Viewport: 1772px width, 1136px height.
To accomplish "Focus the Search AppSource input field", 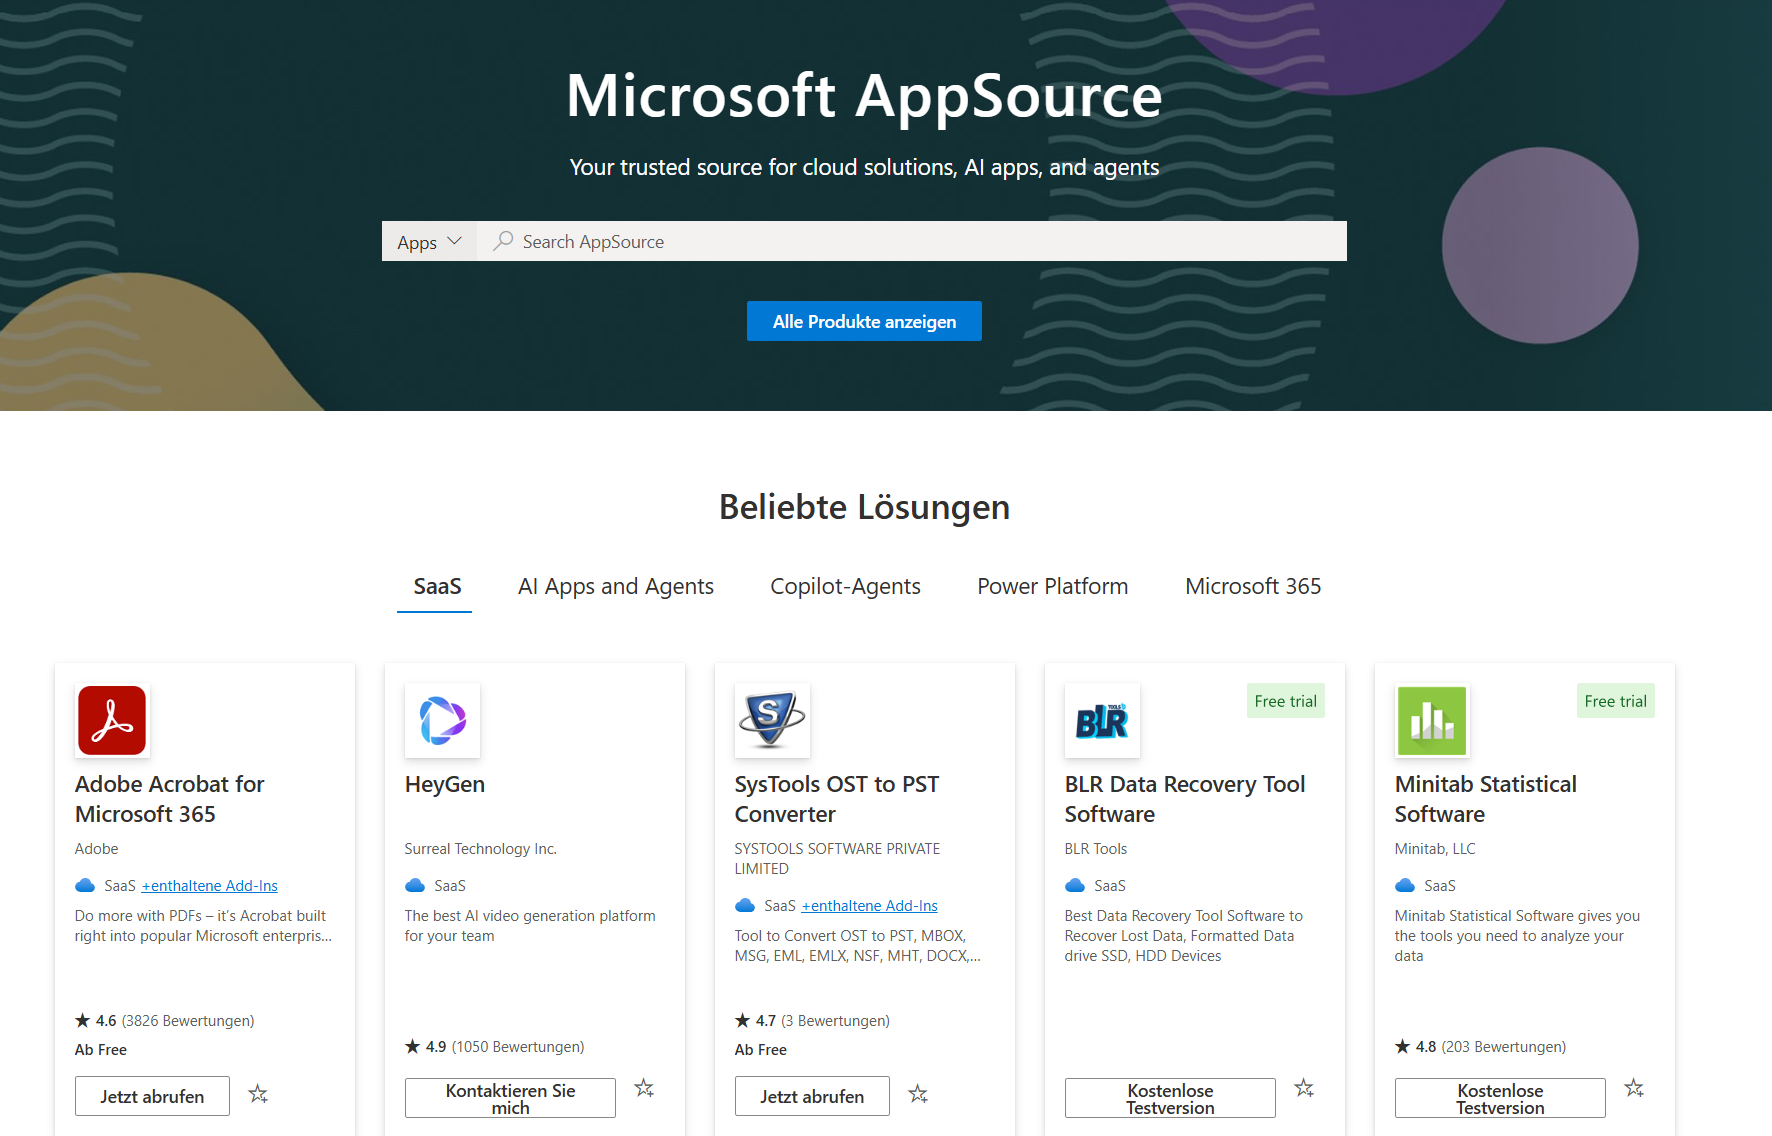I will [912, 241].
